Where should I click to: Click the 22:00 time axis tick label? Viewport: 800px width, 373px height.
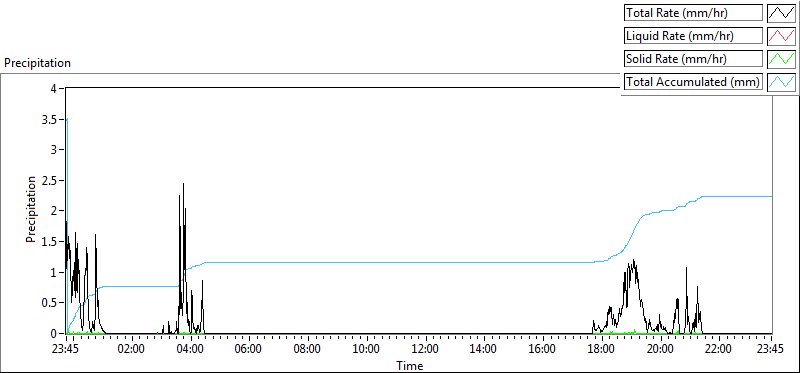point(719,350)
